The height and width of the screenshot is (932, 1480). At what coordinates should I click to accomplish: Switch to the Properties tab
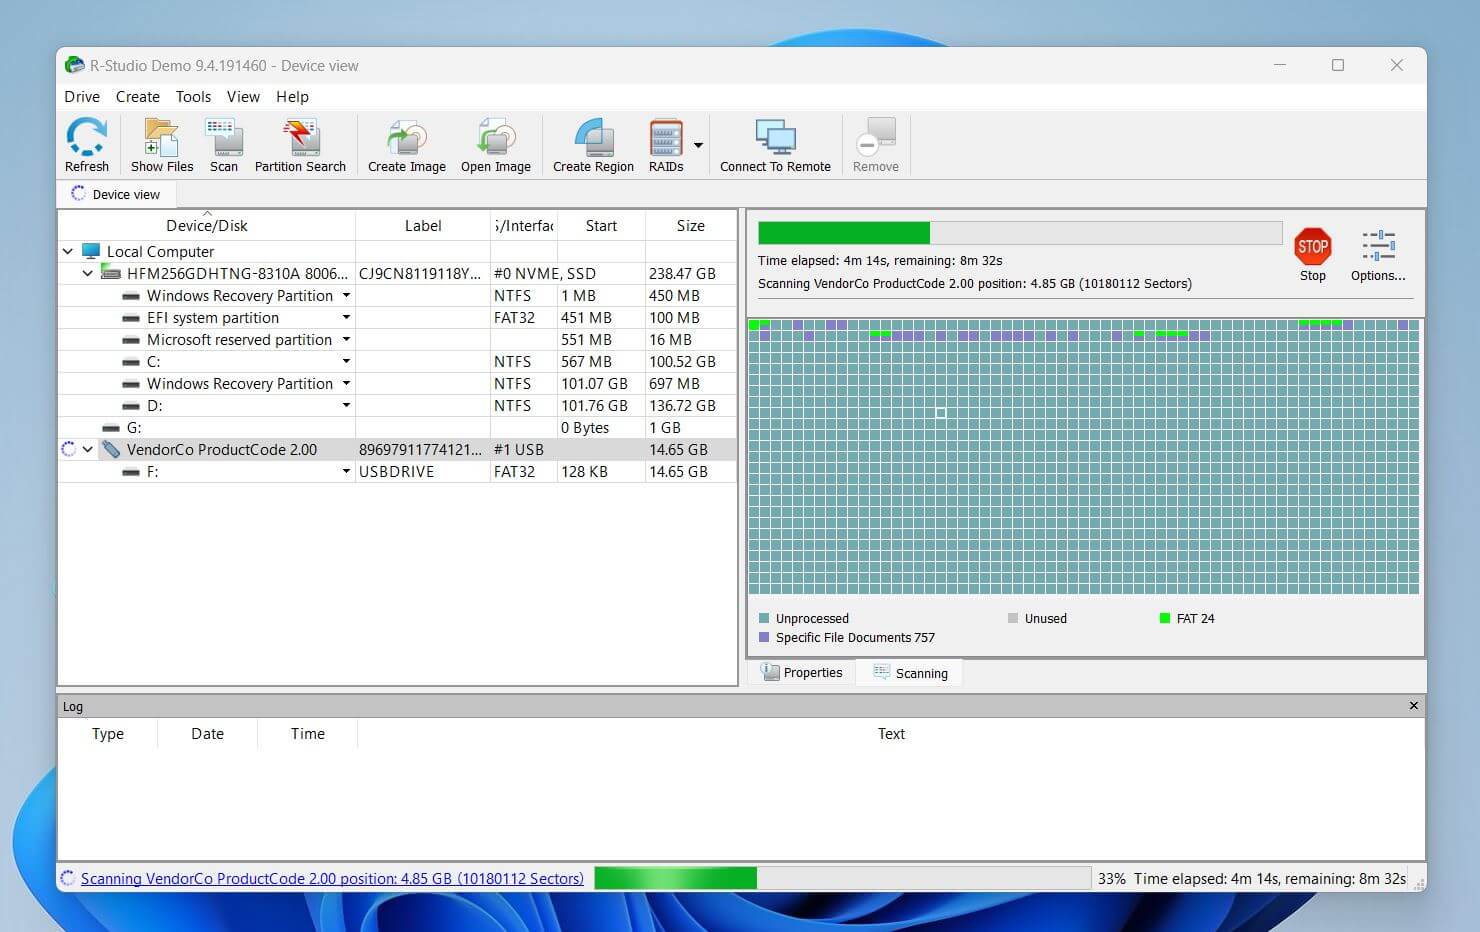pyautogui.click(x=800, y=672)
